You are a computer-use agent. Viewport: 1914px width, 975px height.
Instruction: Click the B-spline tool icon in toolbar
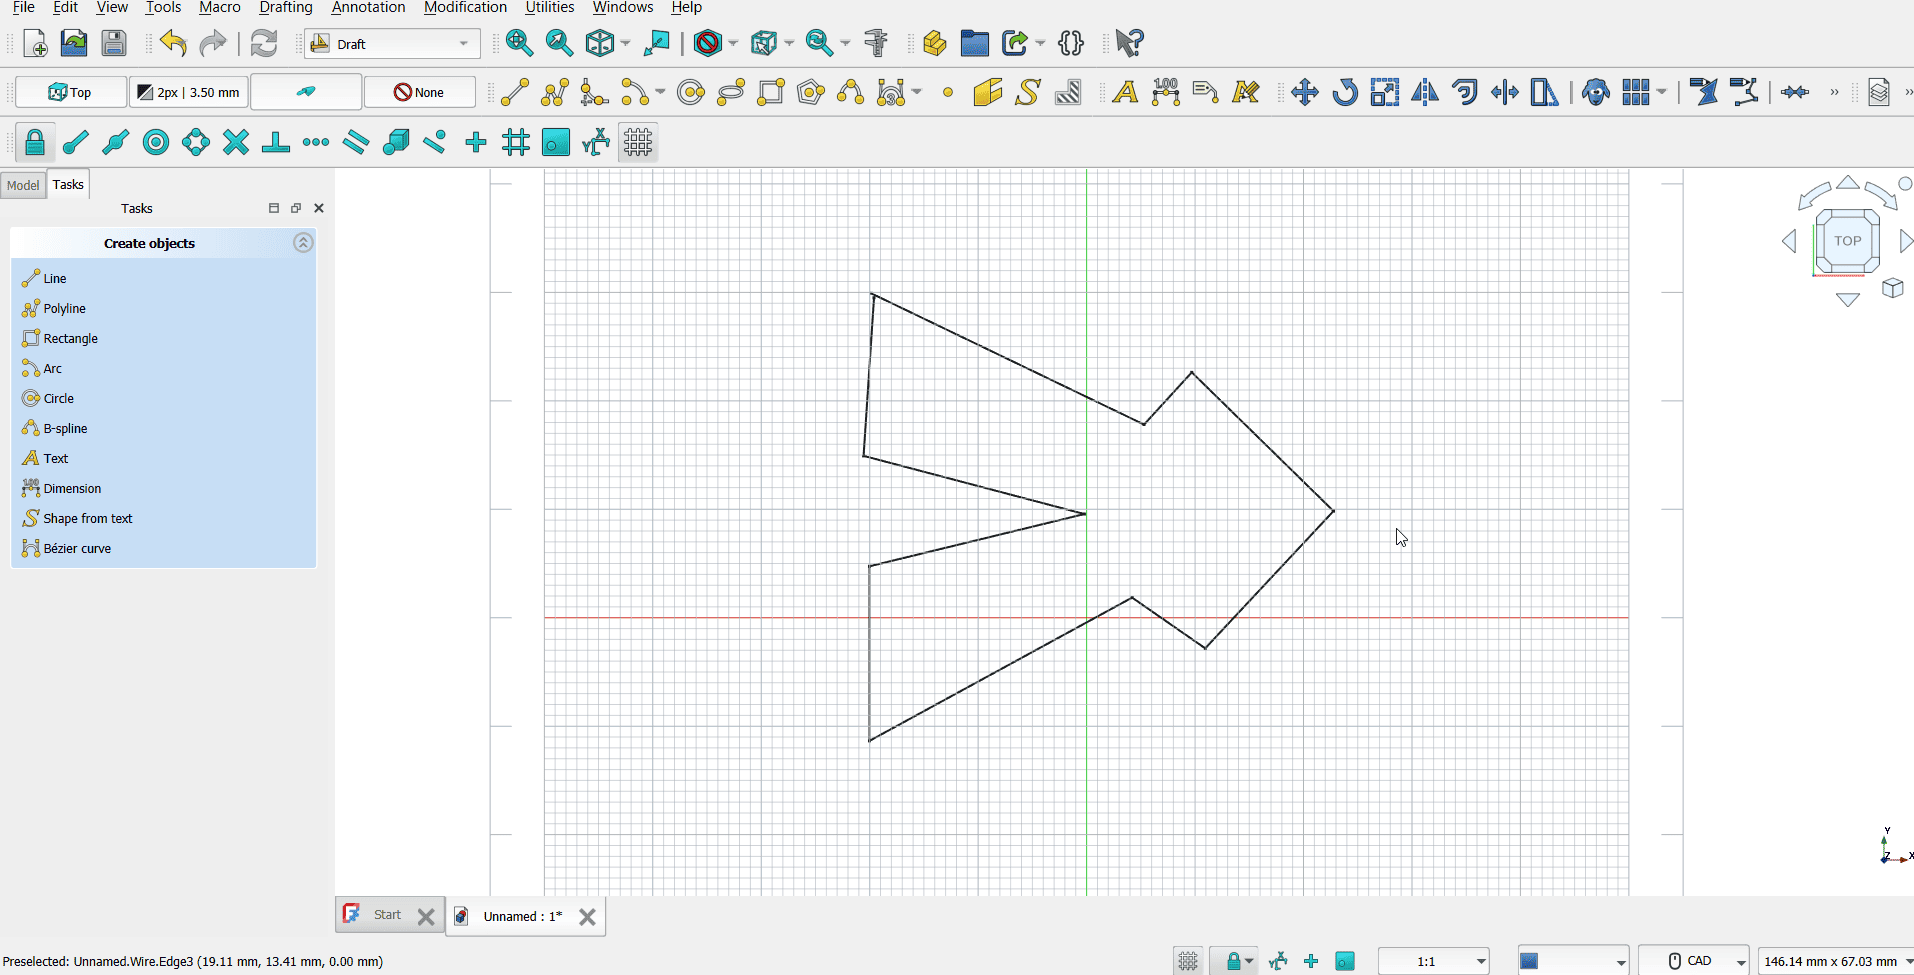click(851, 93)
